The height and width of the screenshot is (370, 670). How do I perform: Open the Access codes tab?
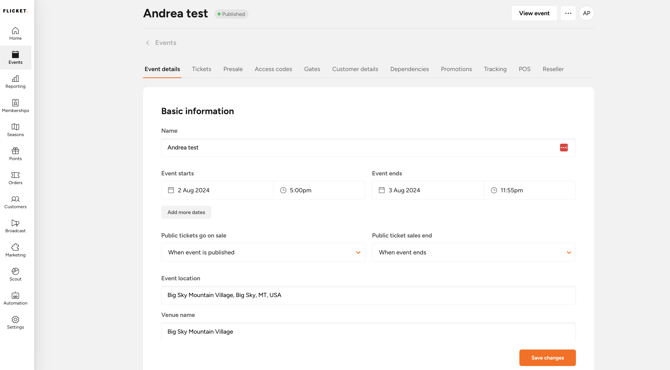(273, 69)
